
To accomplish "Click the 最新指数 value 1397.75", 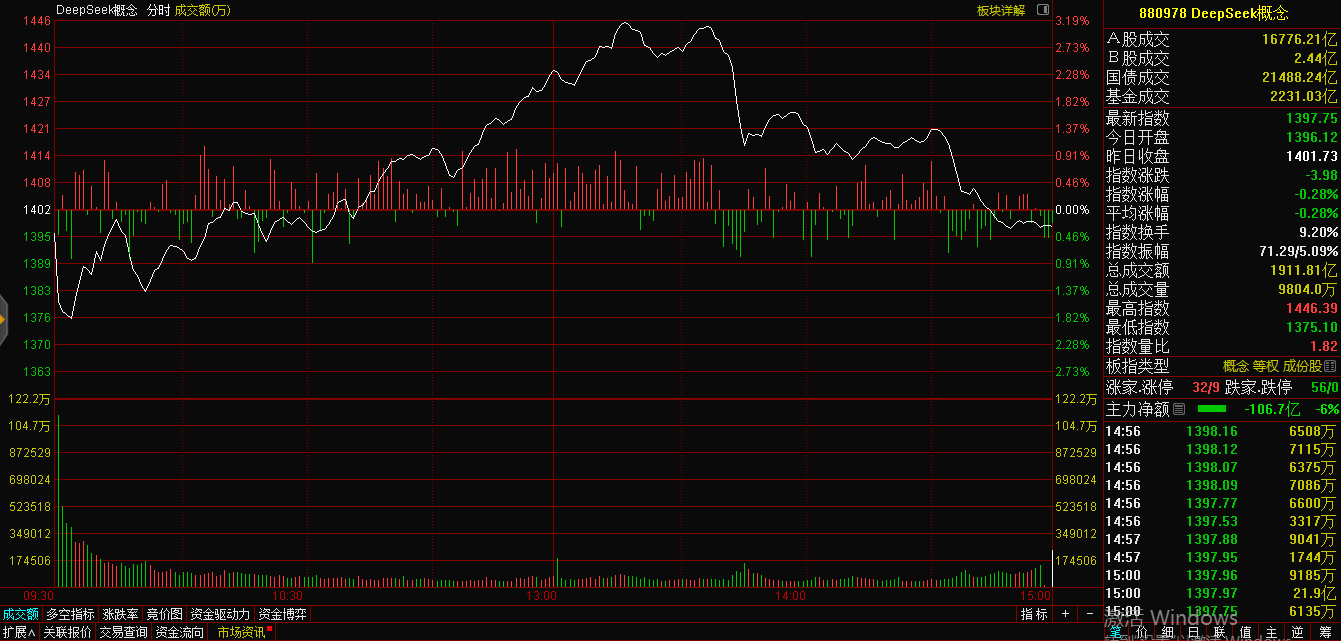I will click(1312, 118).
